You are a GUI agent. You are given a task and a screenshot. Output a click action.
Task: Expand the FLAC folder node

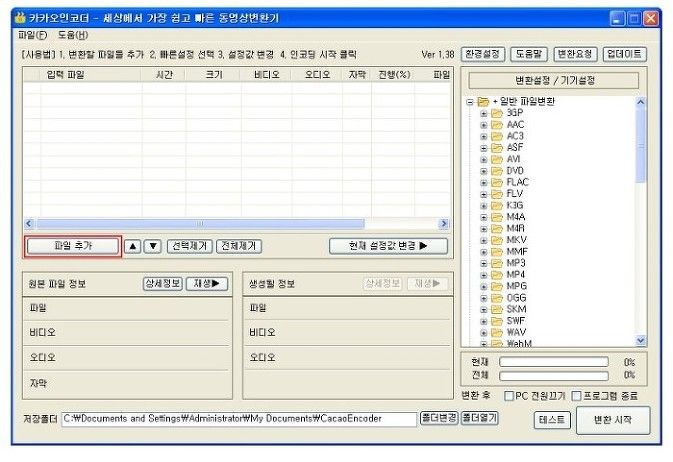[x=484, y=182]
